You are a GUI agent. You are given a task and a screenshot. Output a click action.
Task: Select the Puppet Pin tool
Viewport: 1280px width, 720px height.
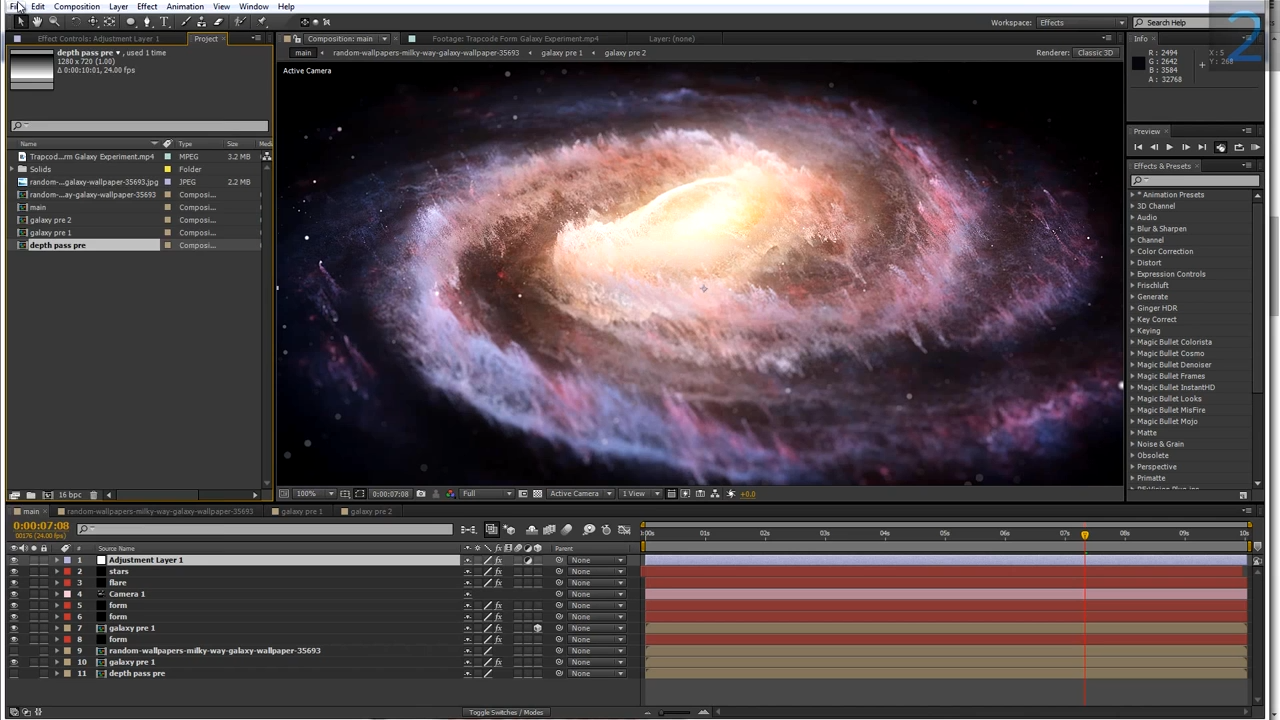coord(262,22)
